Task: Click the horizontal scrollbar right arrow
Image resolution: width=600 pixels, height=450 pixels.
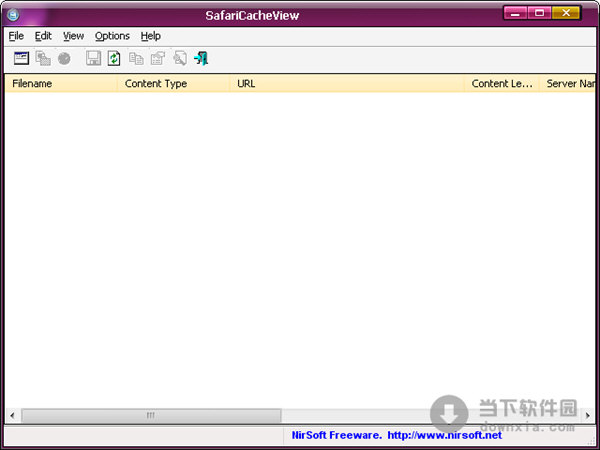Action: (x=587, y=415)
